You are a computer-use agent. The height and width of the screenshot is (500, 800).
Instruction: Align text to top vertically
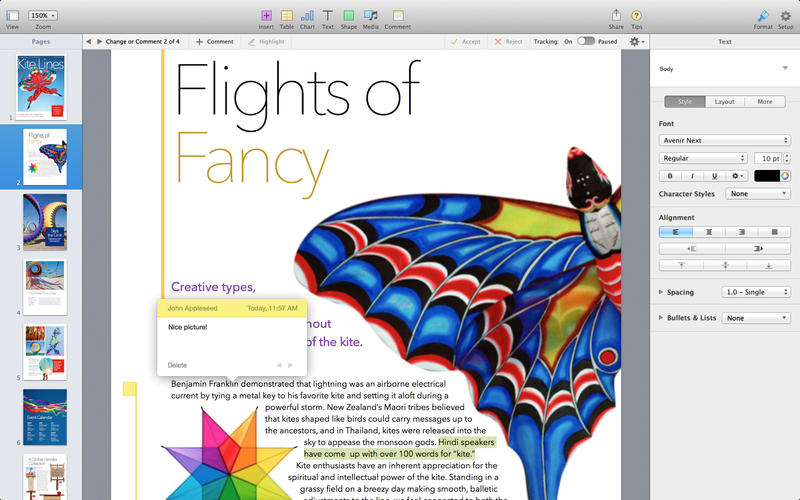pos(681,265)
